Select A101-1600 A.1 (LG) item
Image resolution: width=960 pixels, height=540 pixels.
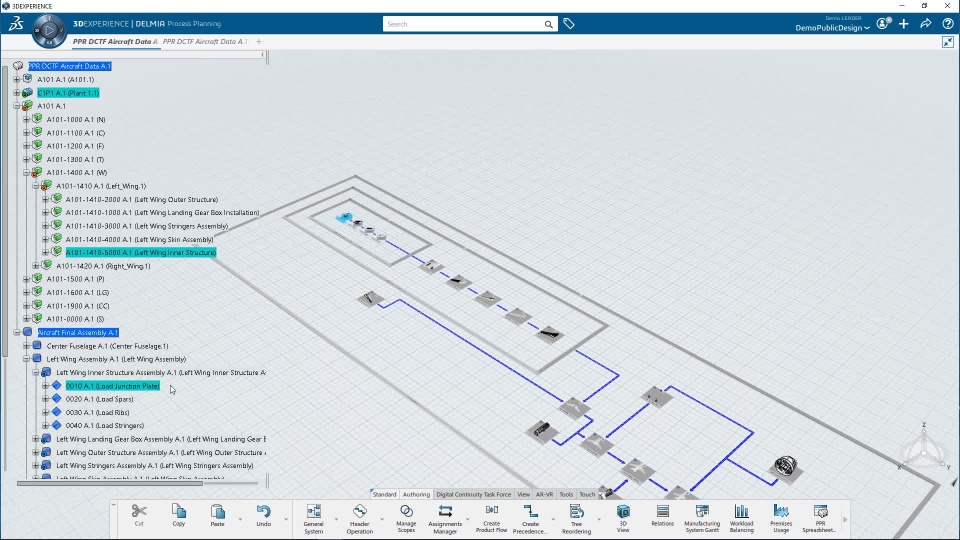point(78,293)
